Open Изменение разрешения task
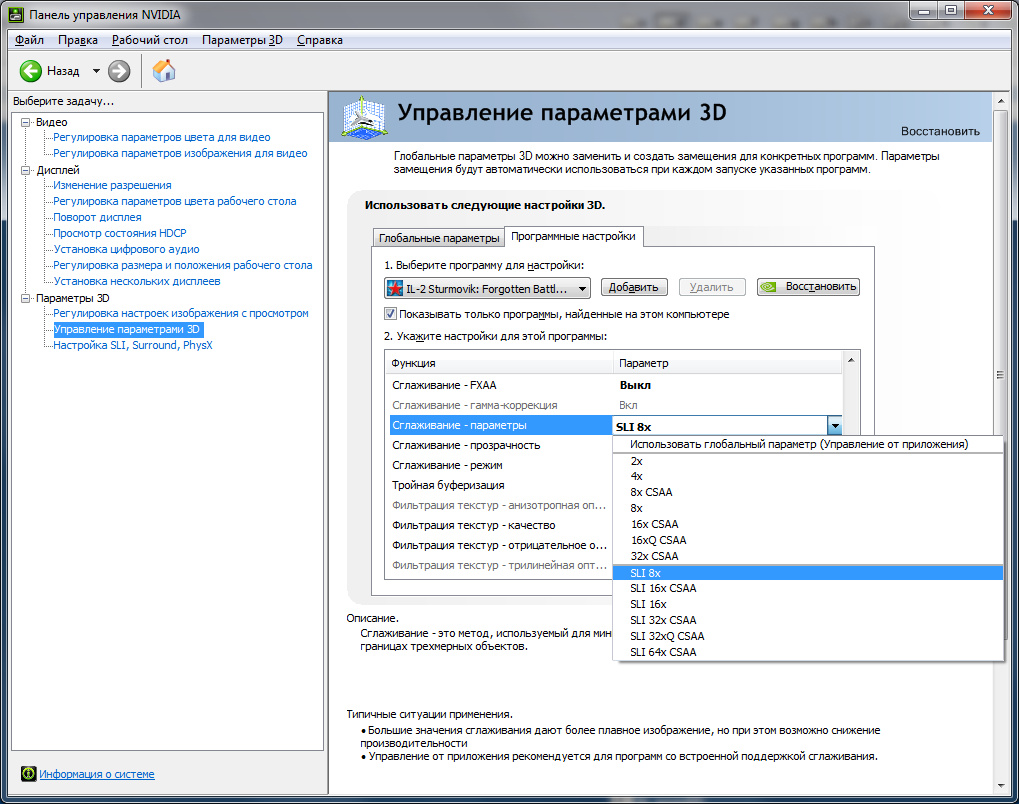 click(x=112, y=185)
